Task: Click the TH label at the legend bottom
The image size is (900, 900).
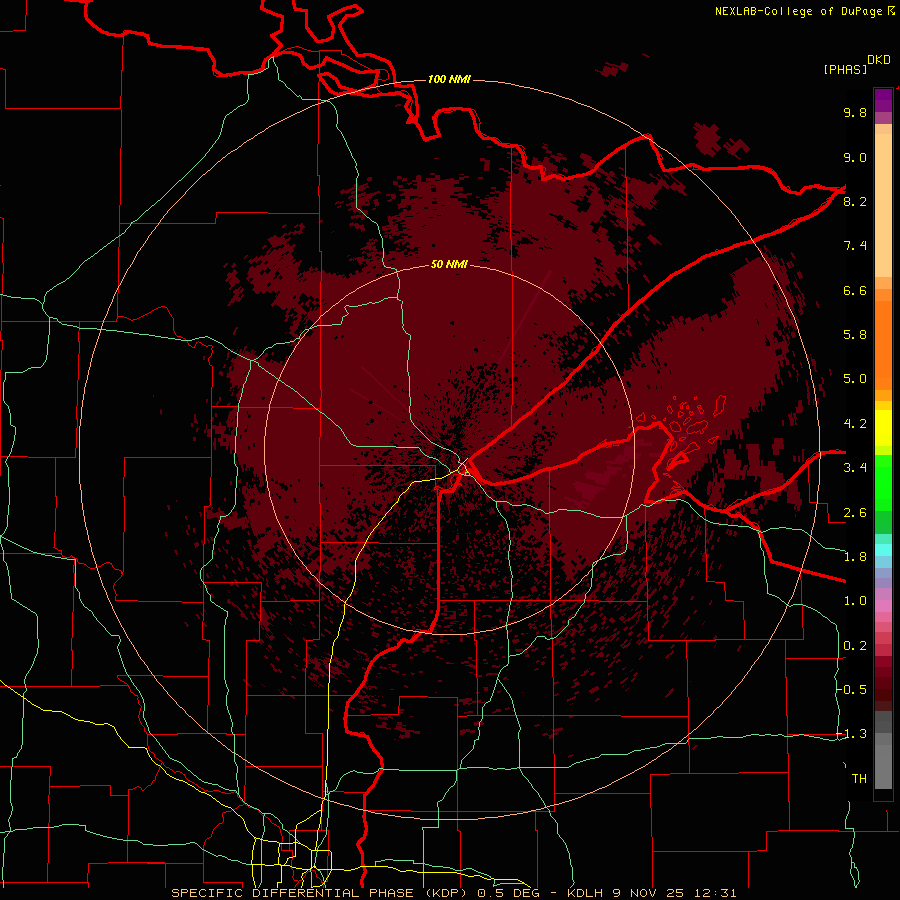Action: [859, 779]
